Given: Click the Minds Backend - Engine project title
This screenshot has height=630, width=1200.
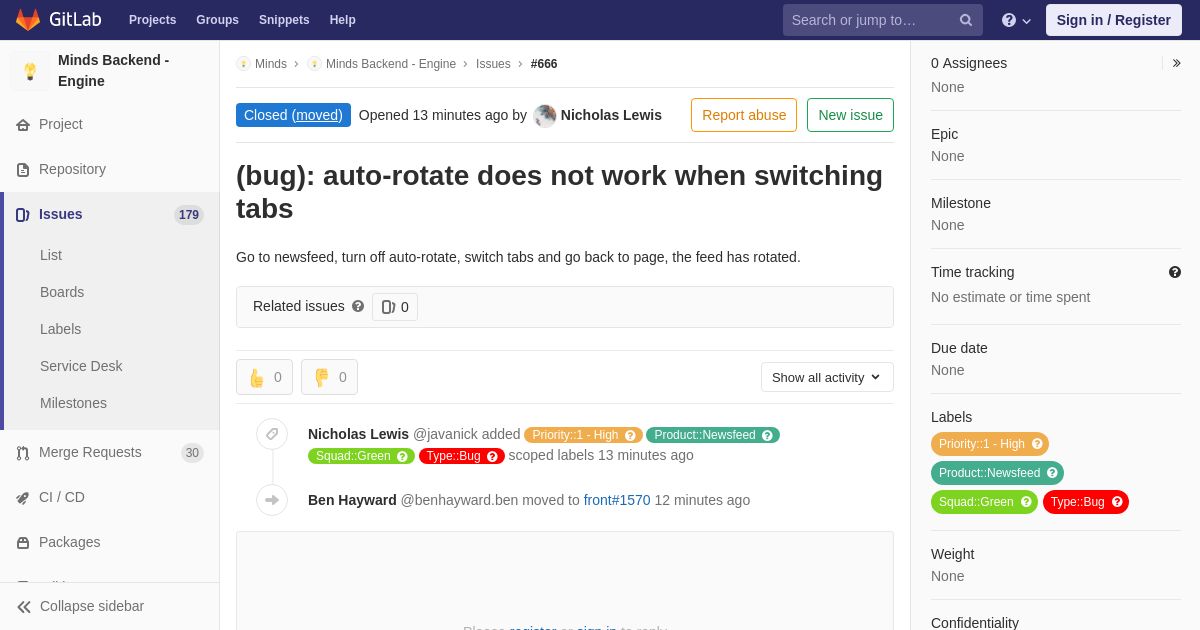Looking at the screenshot, I should pyautogui.click(x=114, y=71).
